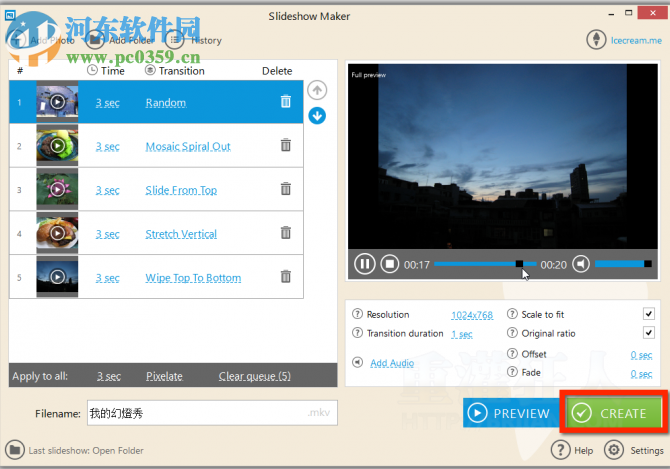Toggle the Scale to fit checkbox
Screen dimensions: 670x469
click(x=649, y=314)
